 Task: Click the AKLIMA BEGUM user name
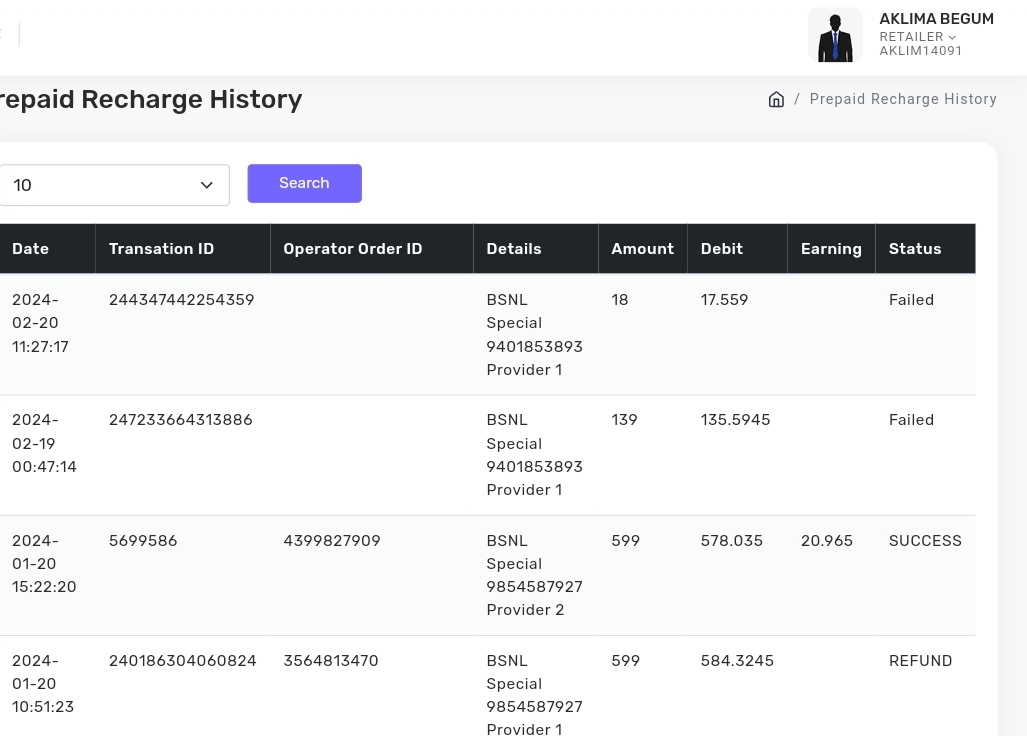pyautogui.click(x=936, y=19)
